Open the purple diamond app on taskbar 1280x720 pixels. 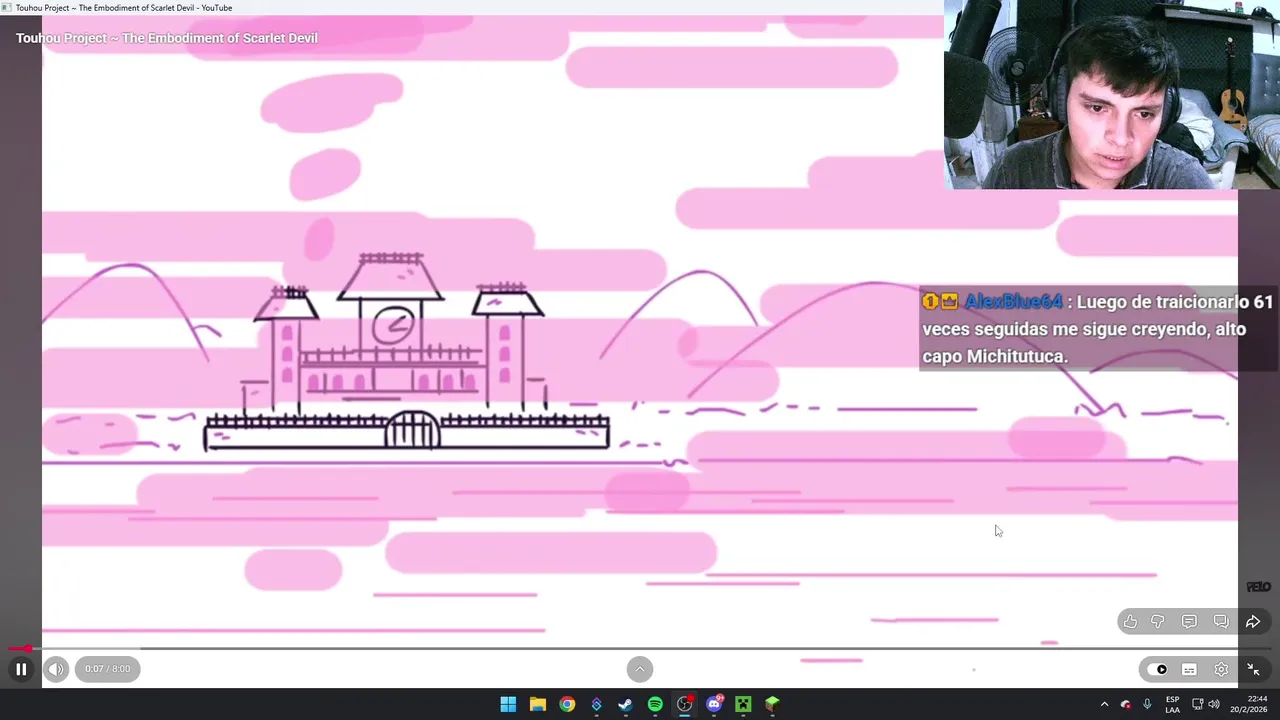click(596, 704)
